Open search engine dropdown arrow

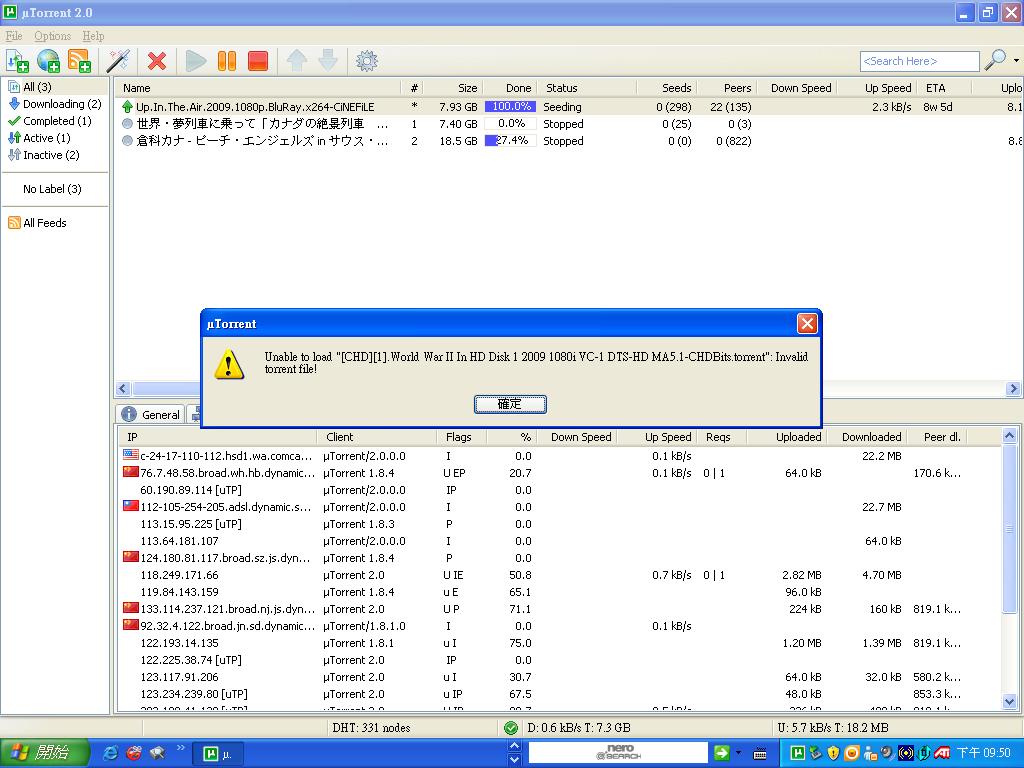point(1016,61)
